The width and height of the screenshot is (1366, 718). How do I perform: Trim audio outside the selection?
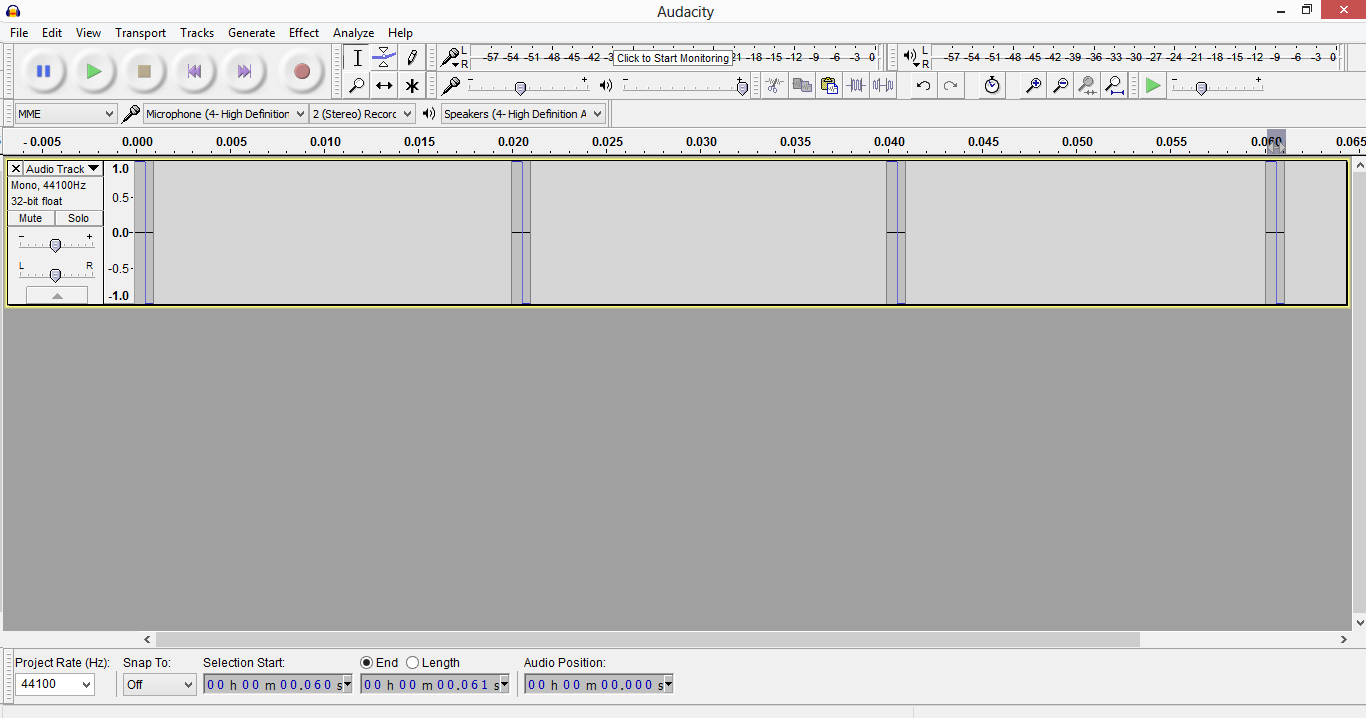coord(856,85)
